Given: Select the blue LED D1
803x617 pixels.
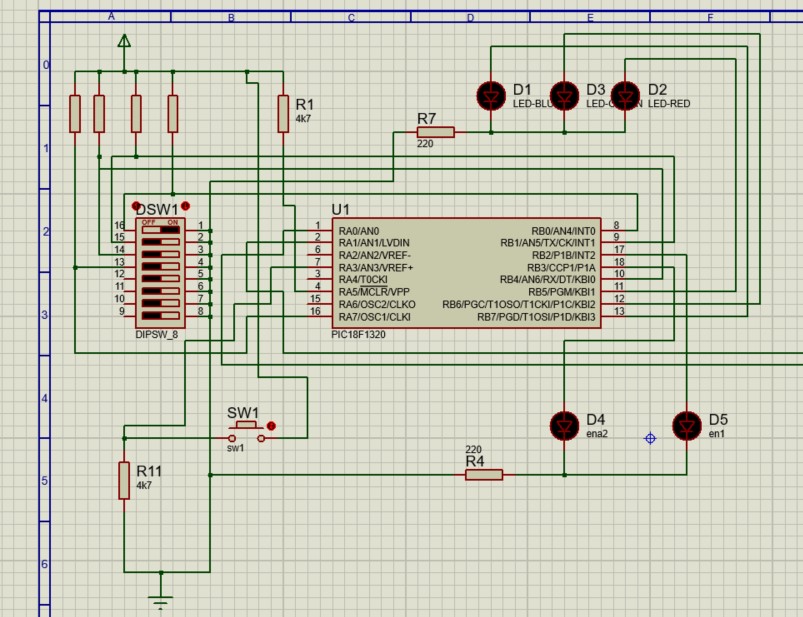Looking at the screenshot, I should click(490, 95).
